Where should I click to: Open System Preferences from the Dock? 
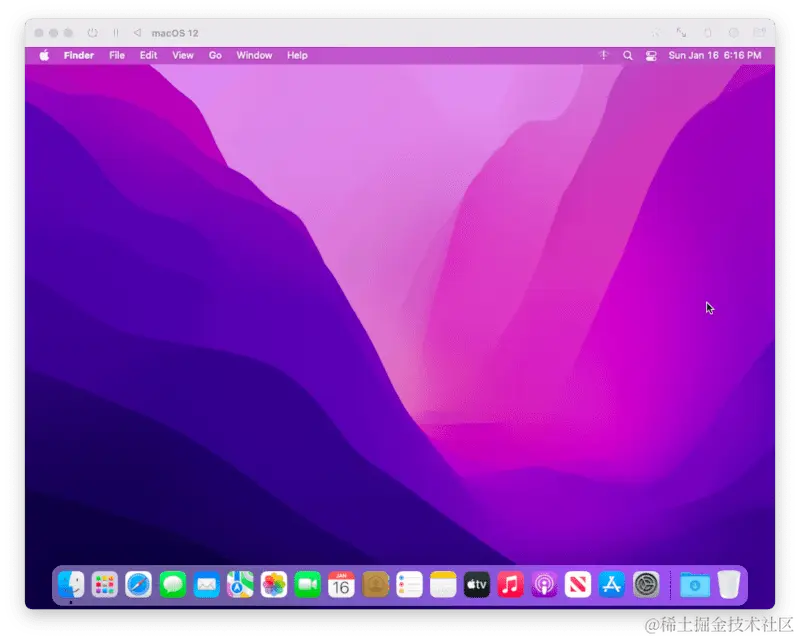[x=646, y=584]
